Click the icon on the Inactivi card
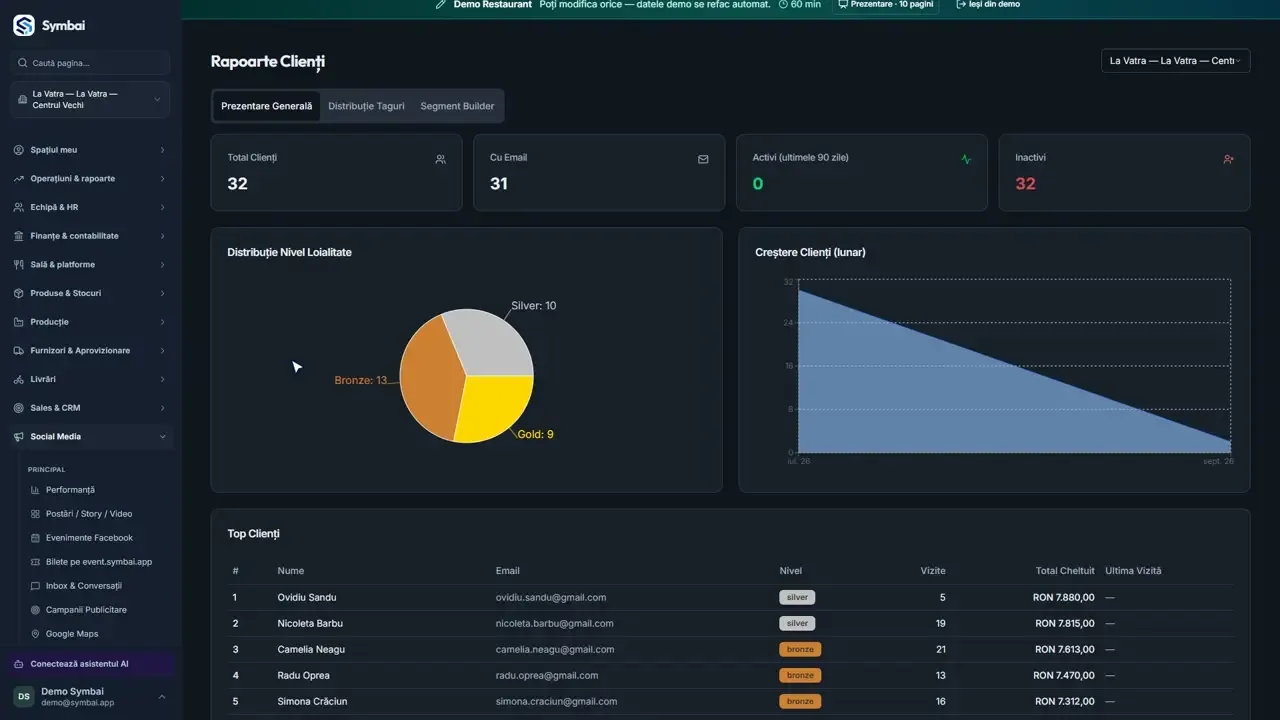 click(x=1229, y=159)
